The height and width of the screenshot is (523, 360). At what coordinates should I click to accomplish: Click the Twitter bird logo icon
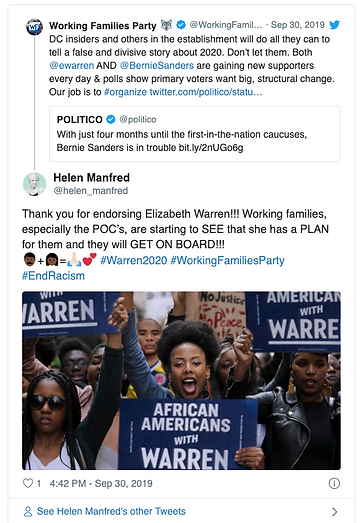point(334,25)
